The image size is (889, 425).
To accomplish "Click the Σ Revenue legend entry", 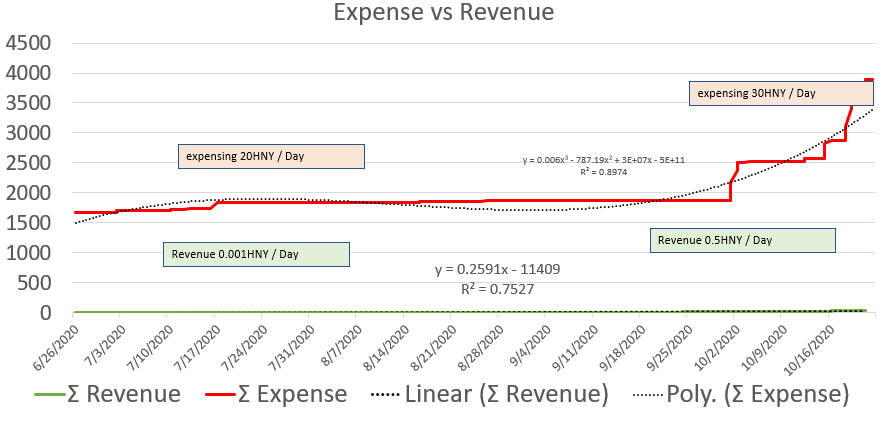I will click(x=124, y=394).
